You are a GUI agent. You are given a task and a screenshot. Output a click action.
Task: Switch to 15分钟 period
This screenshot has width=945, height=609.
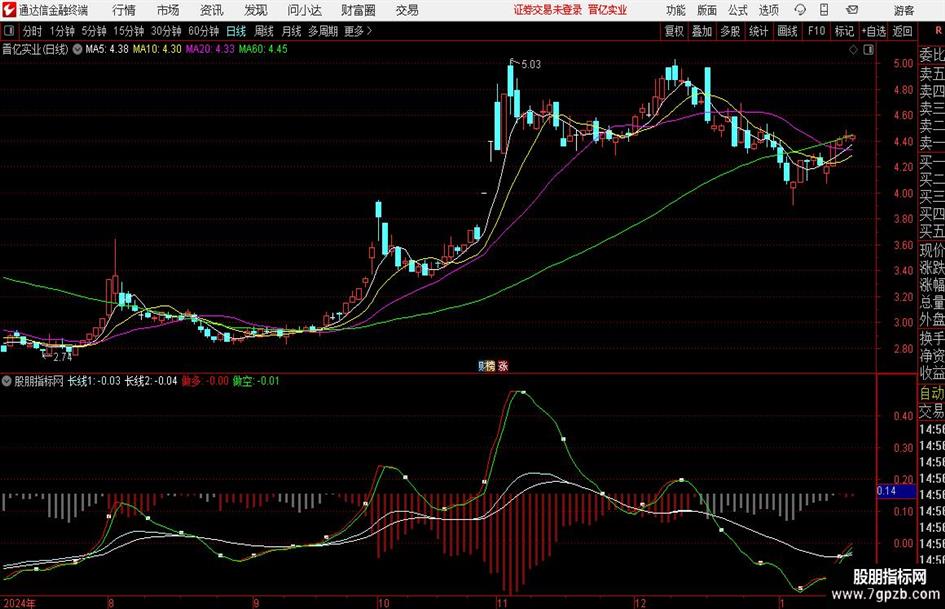pos(128,31)
